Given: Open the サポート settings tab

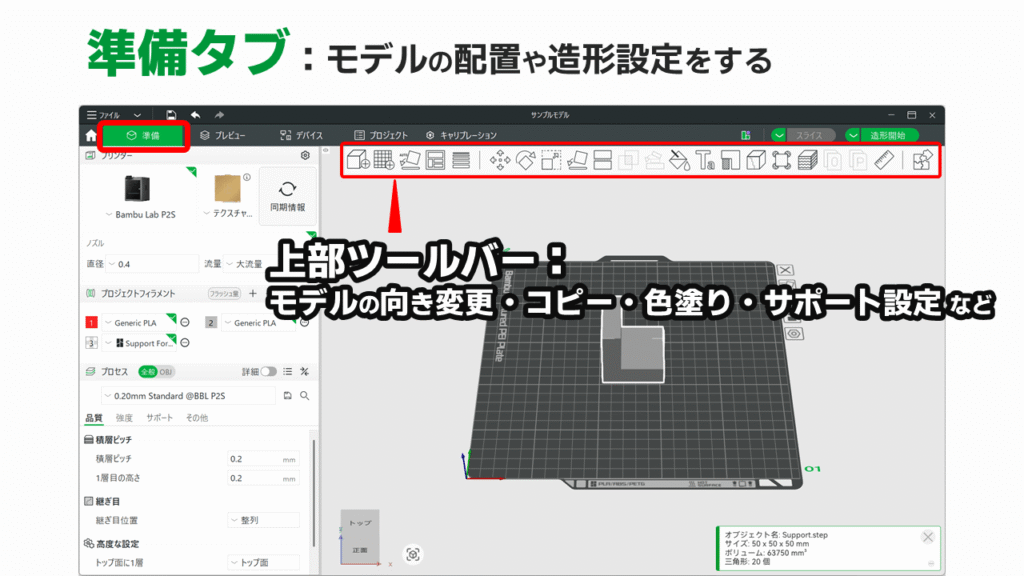Looking at the screenshot, I should [x=159, y=418].
